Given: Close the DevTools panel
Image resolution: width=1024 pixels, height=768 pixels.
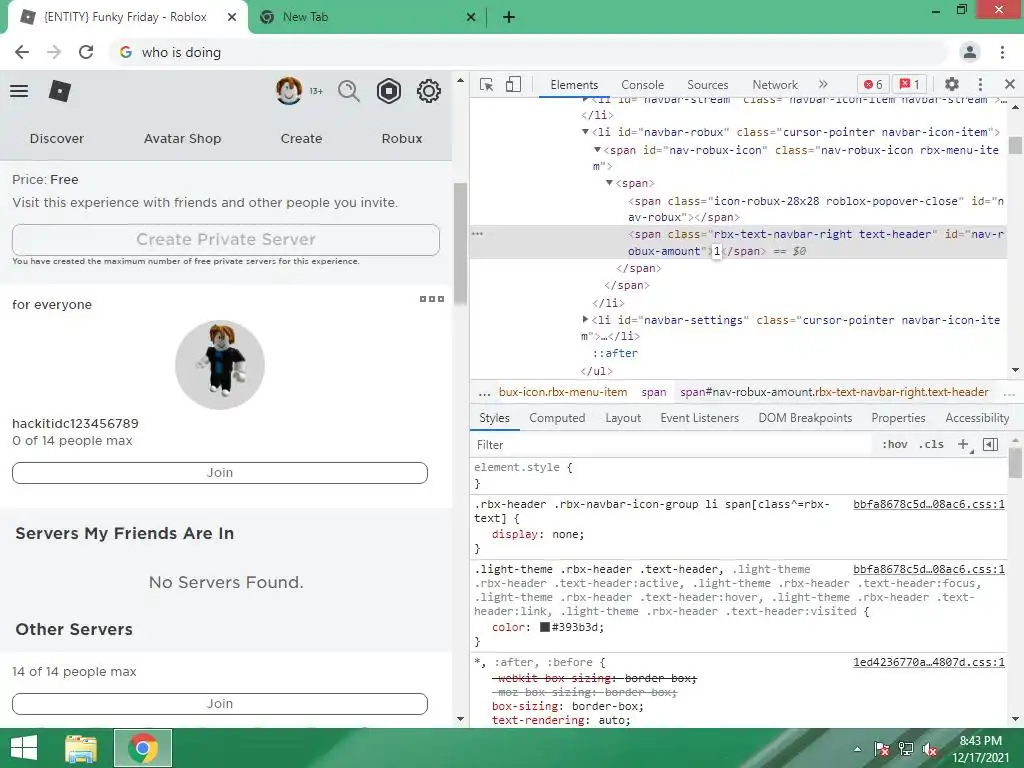Looking at the screenshot, I should (1010, 84).
